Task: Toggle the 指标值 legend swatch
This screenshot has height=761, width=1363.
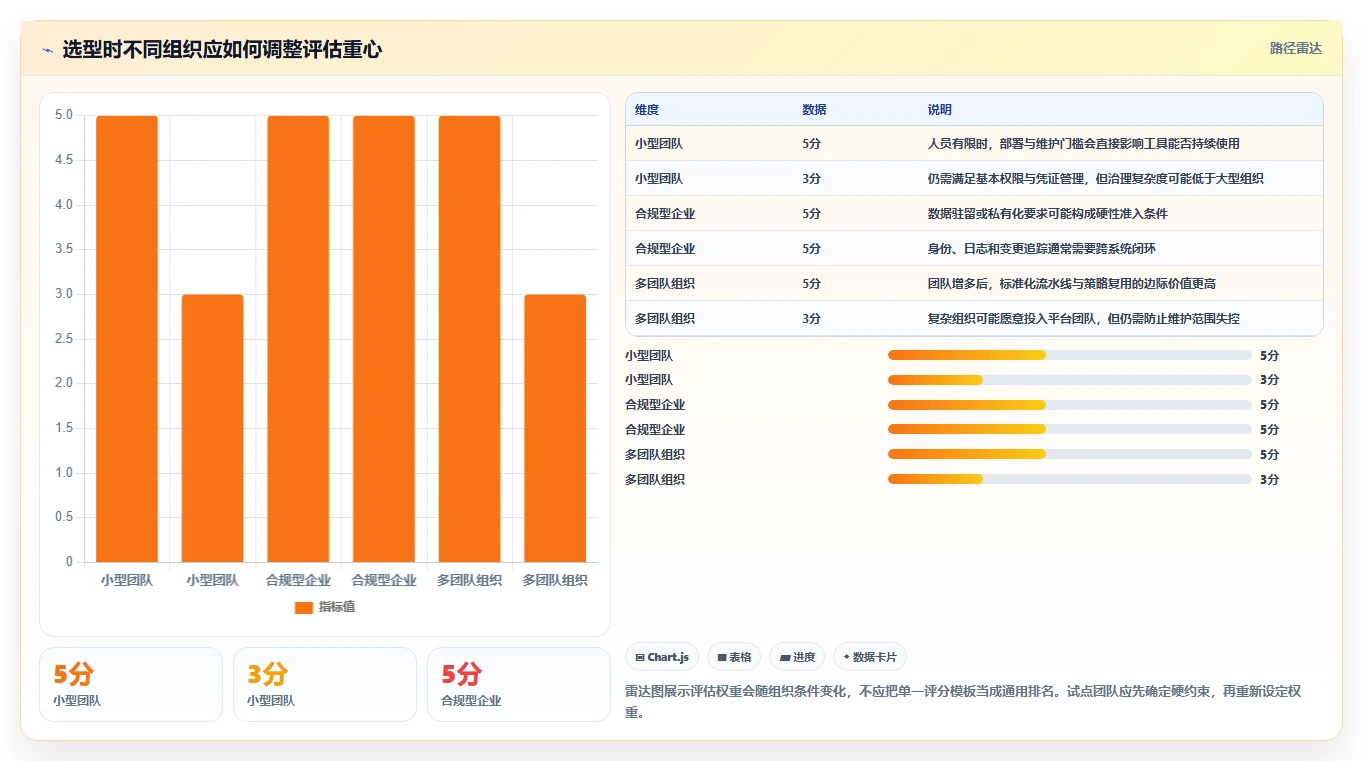Action: point(304,608)
